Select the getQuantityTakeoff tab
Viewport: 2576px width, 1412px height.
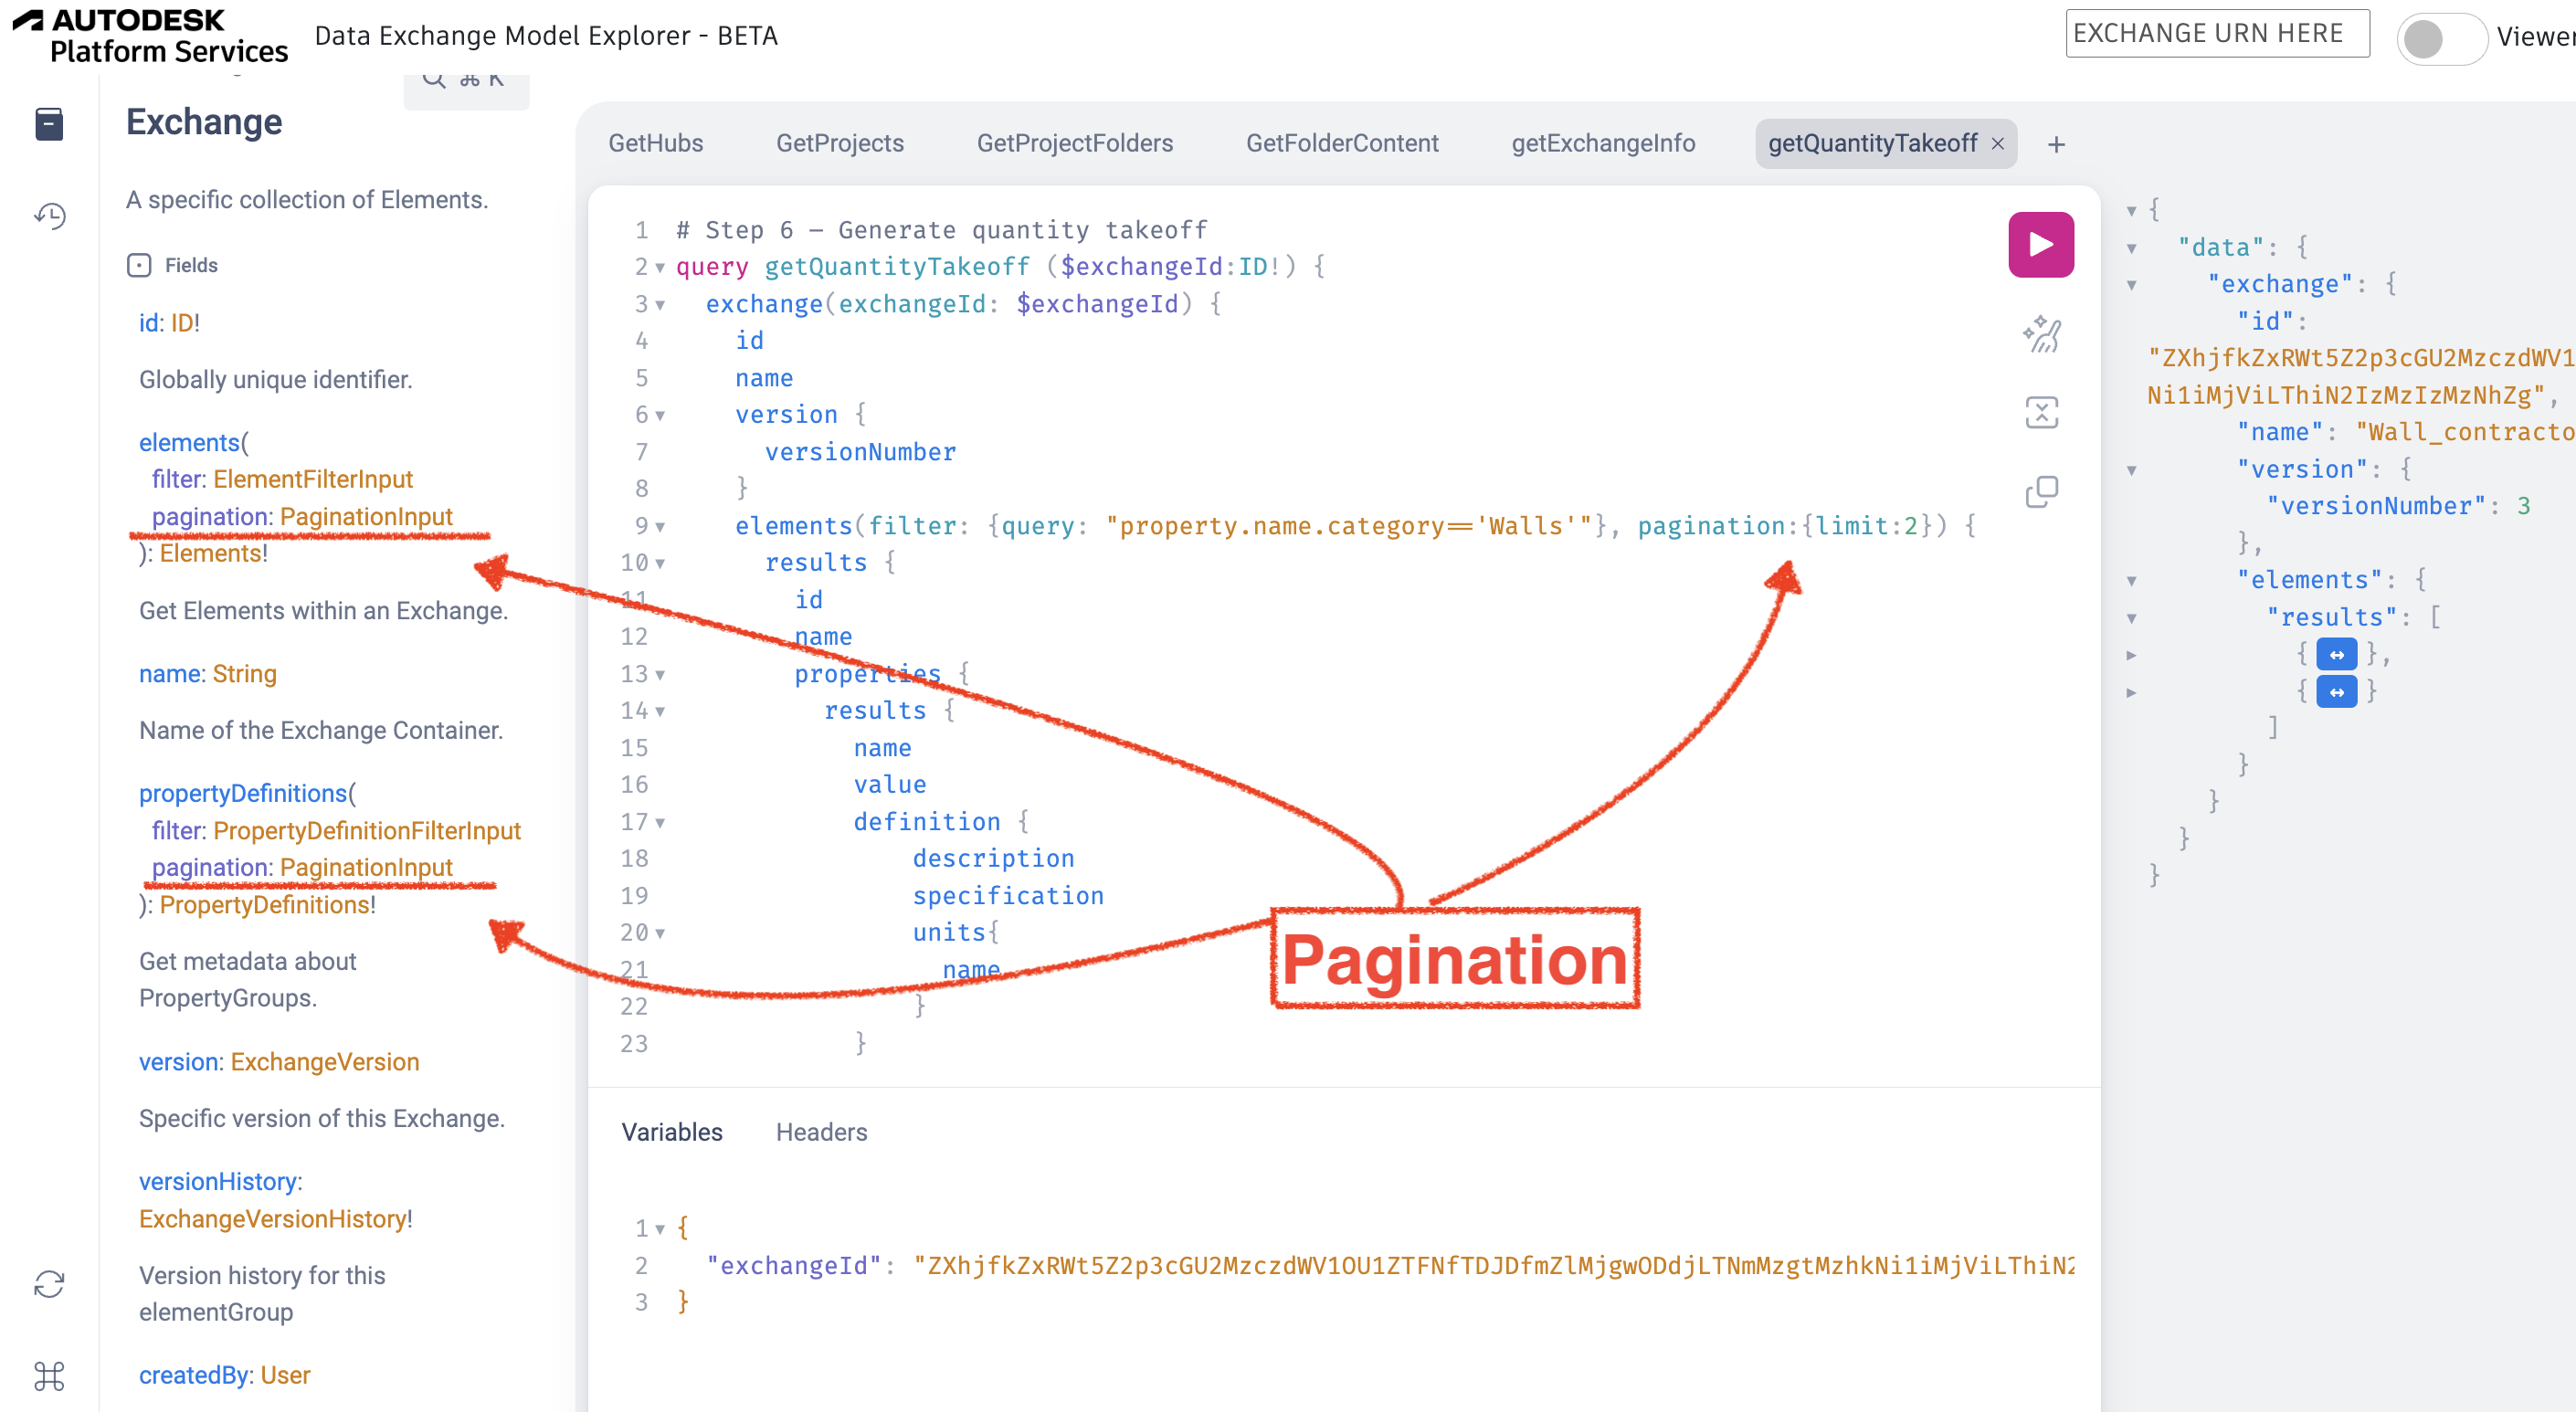pyautogui.click(x=1872, y=143)
